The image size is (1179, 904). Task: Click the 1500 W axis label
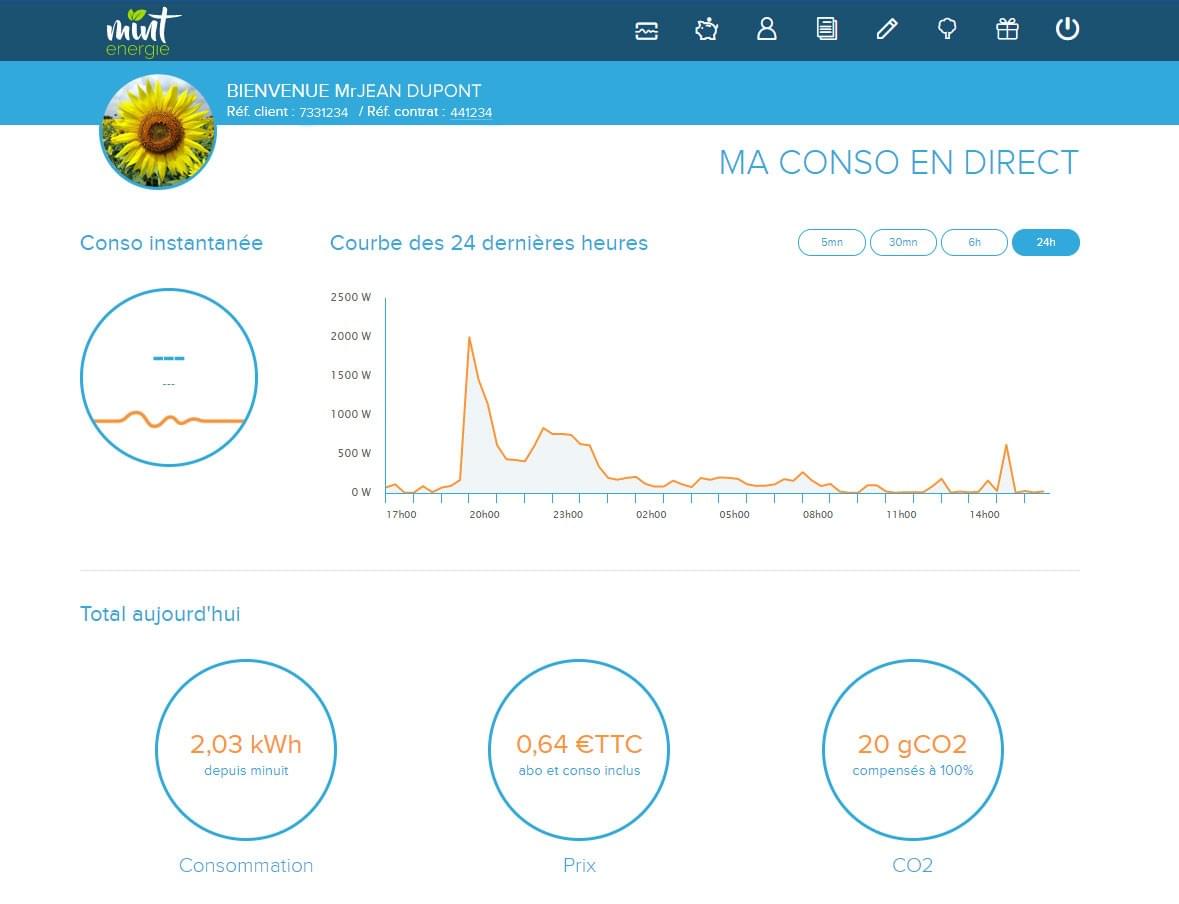[350, 375]
